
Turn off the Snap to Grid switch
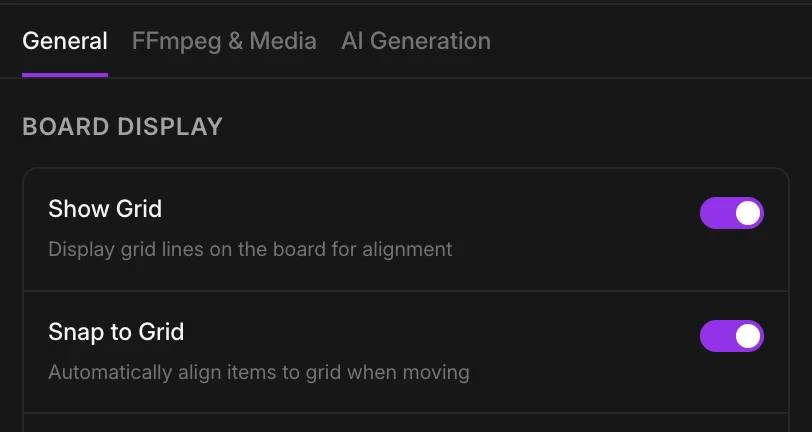click(x=731, y=336)
